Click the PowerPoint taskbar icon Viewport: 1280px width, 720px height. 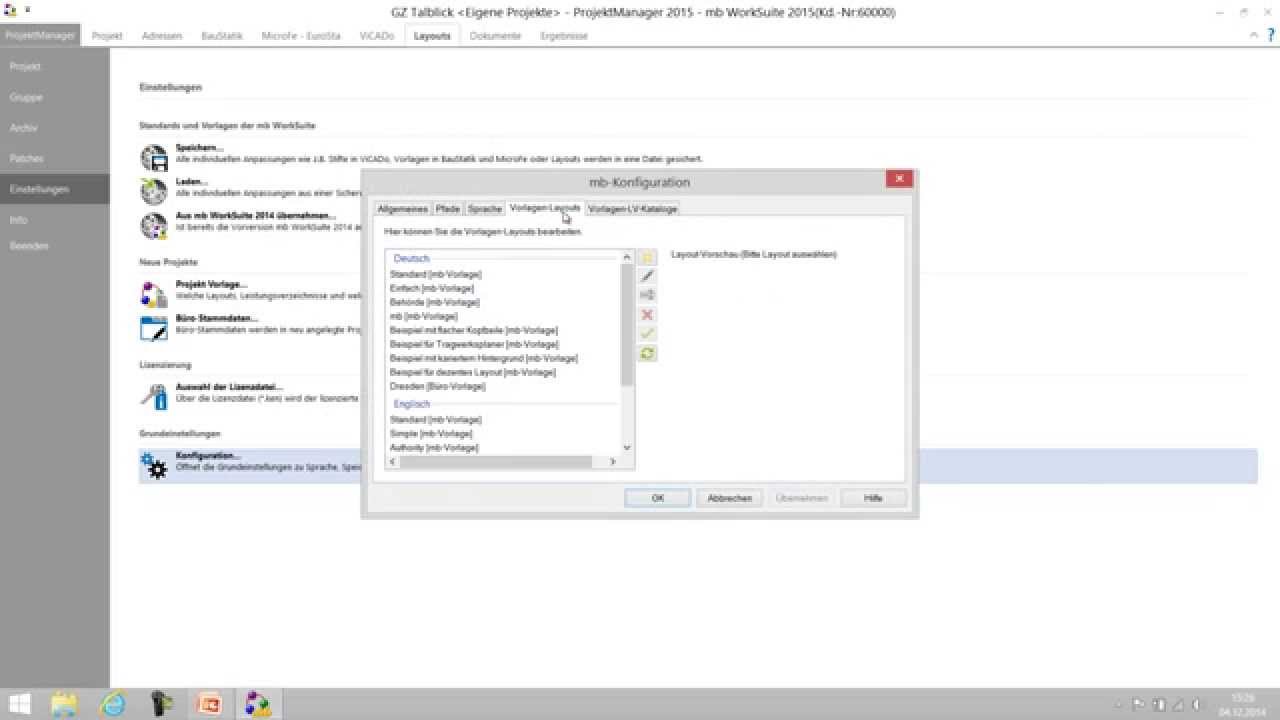coord(210,703)
